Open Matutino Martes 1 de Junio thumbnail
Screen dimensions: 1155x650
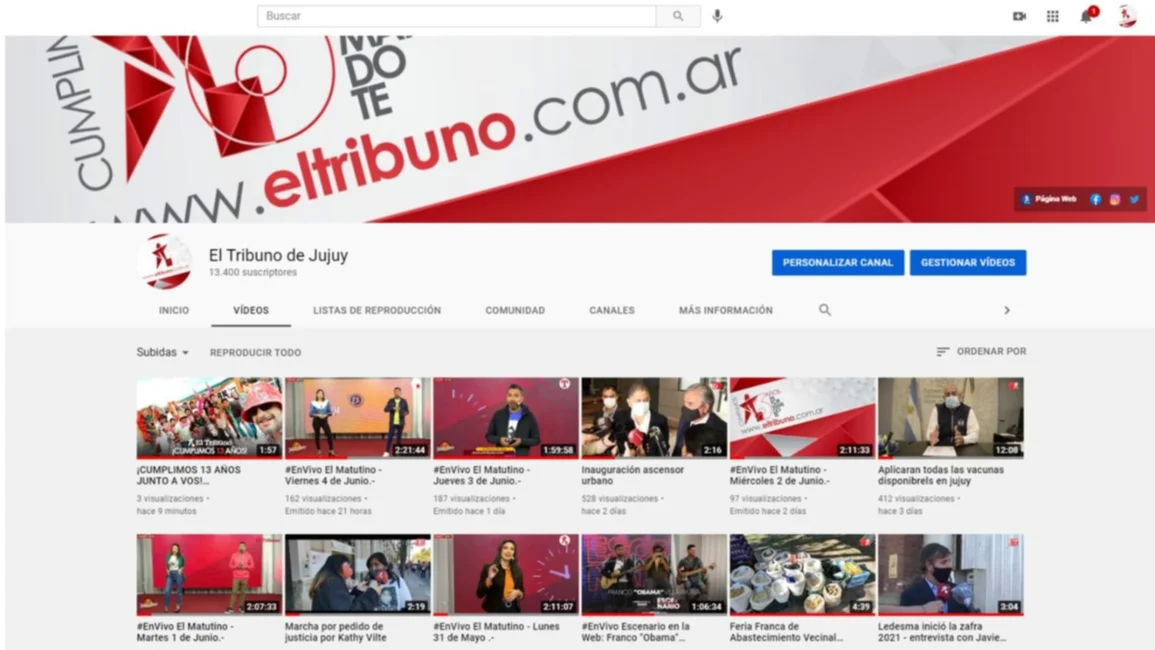[209, 575]
